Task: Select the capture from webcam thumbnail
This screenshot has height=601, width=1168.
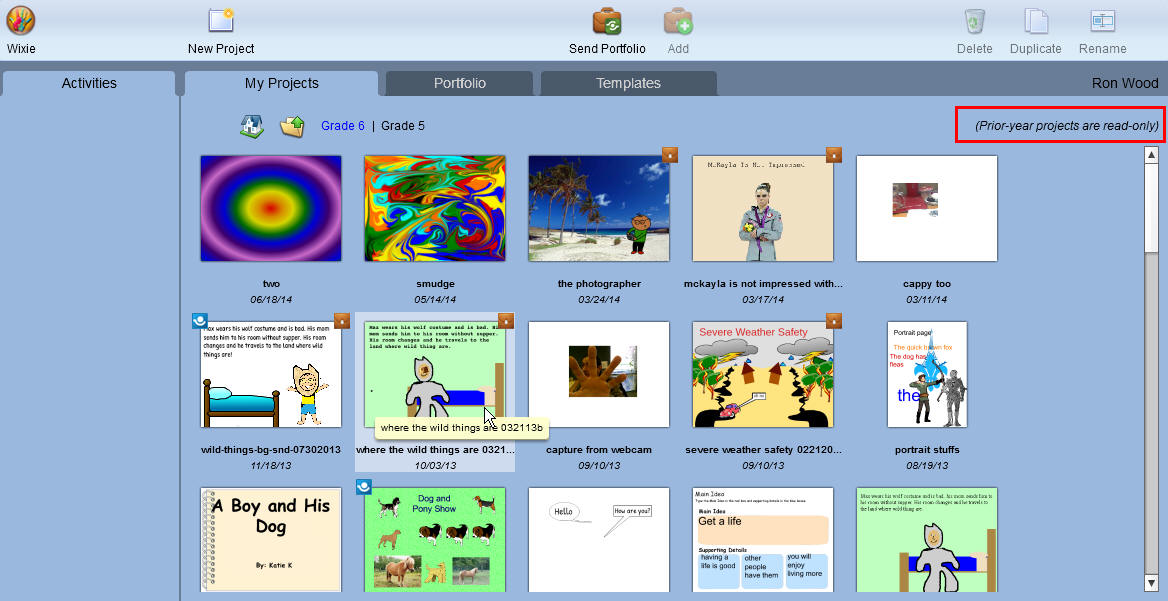Action: [x=599, y=375]
